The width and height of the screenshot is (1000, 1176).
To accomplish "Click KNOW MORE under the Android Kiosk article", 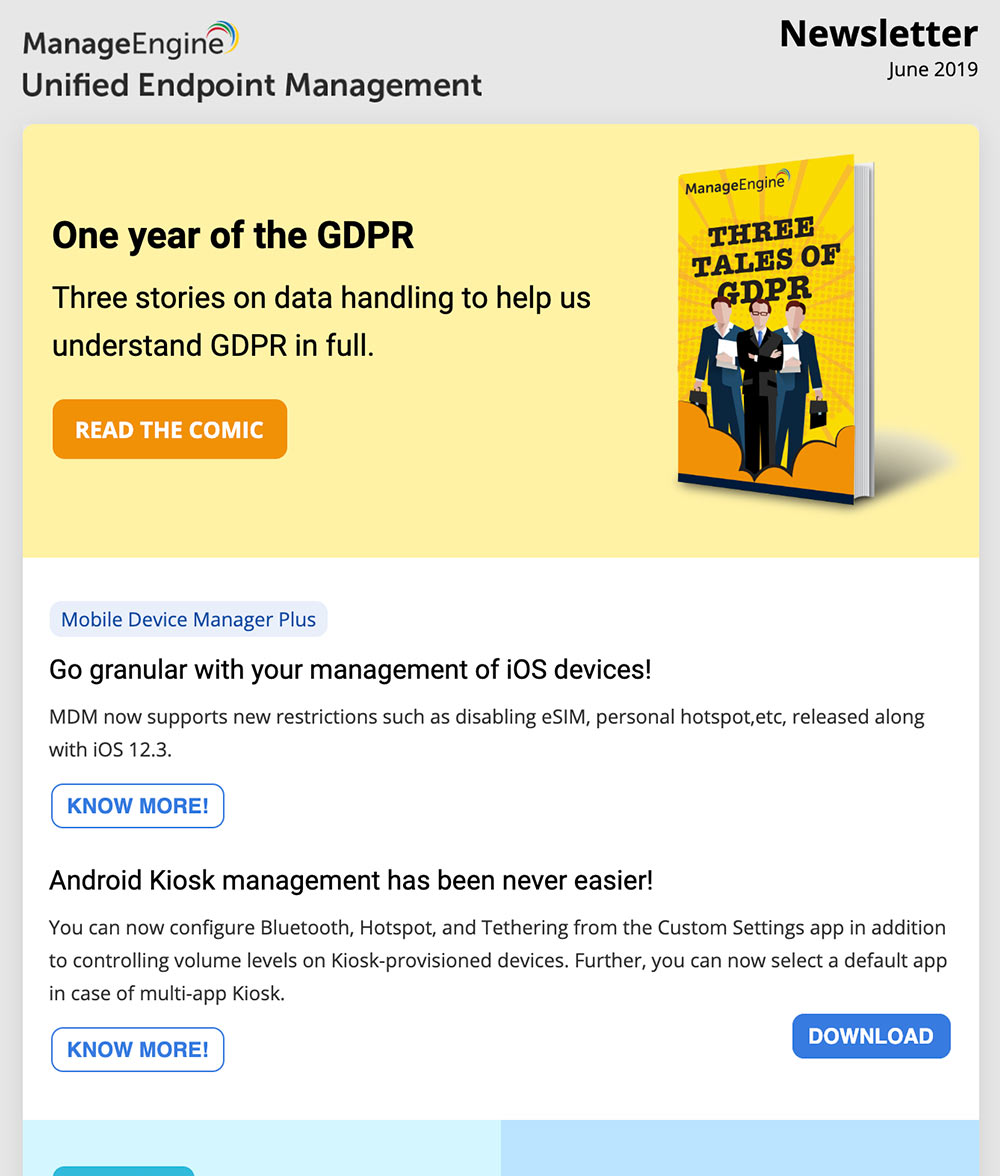I will click(x=138, y=1049).
